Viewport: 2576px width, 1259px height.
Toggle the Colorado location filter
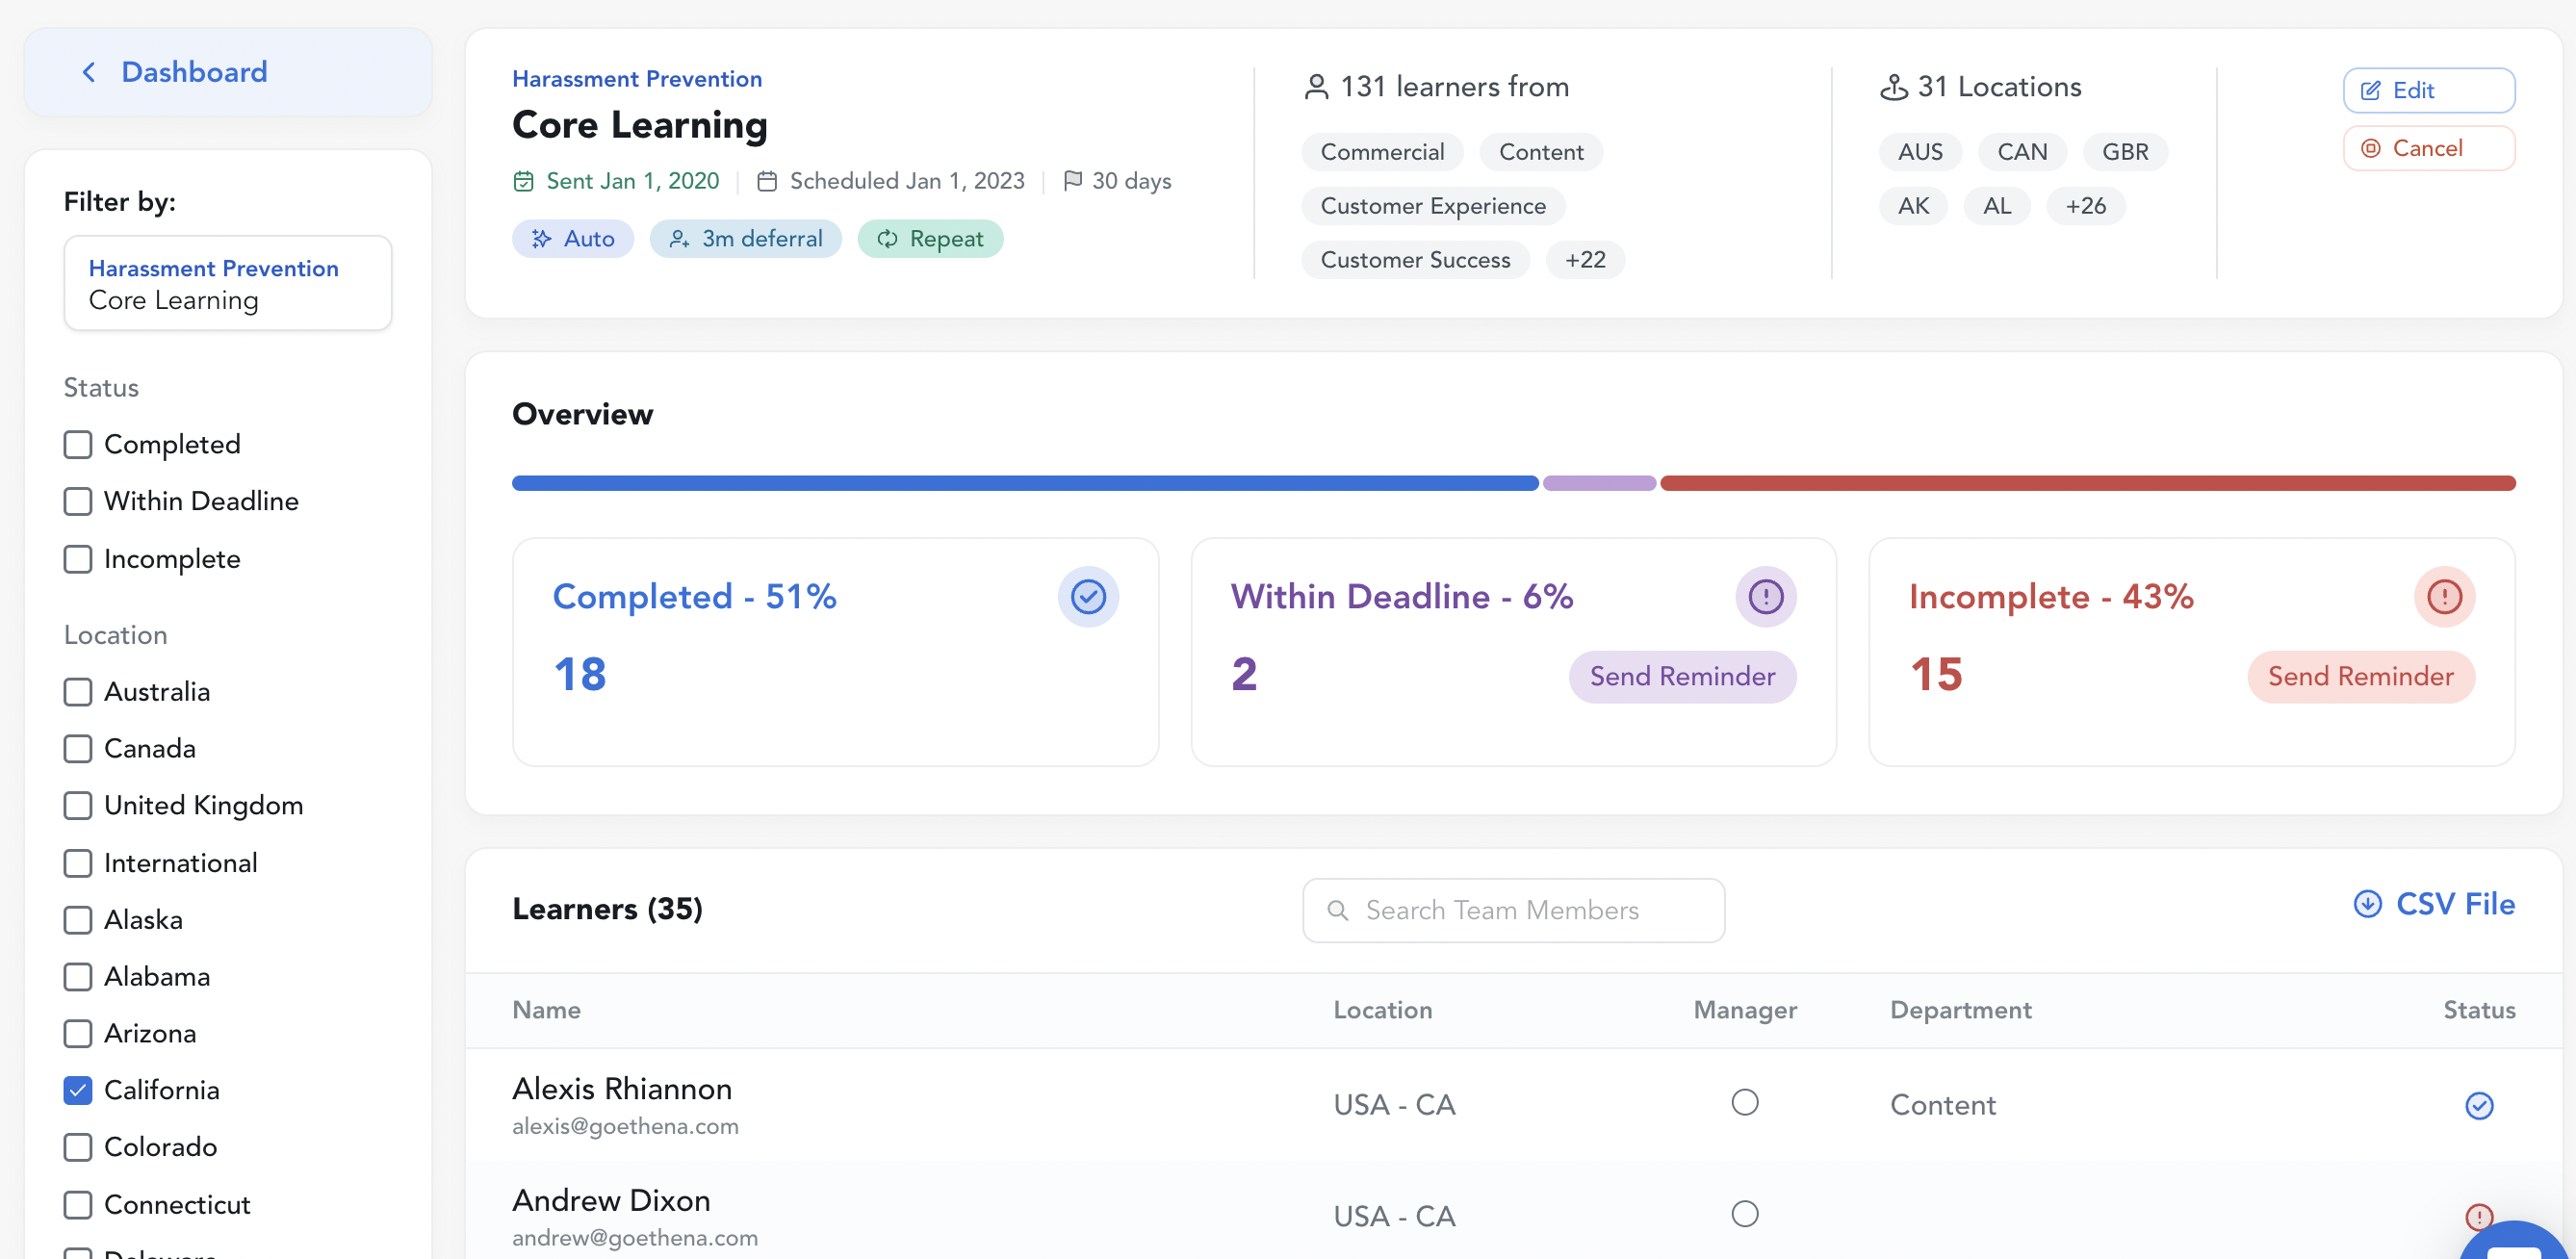pos(78,1147)
